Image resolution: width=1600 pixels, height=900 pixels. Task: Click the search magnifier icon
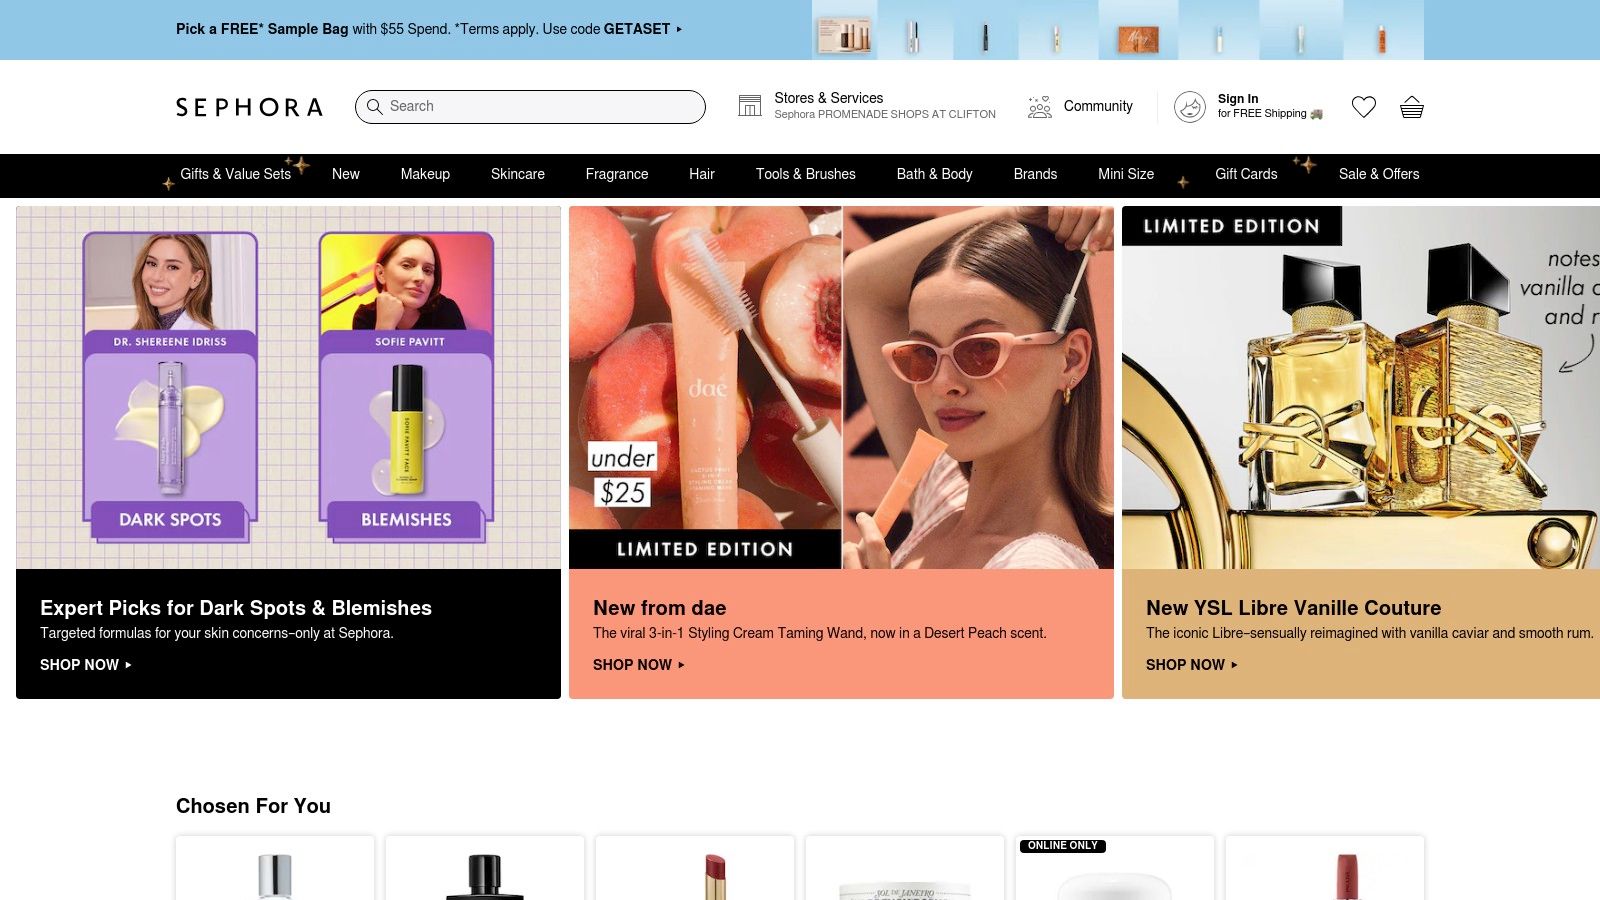coord(375,106)
